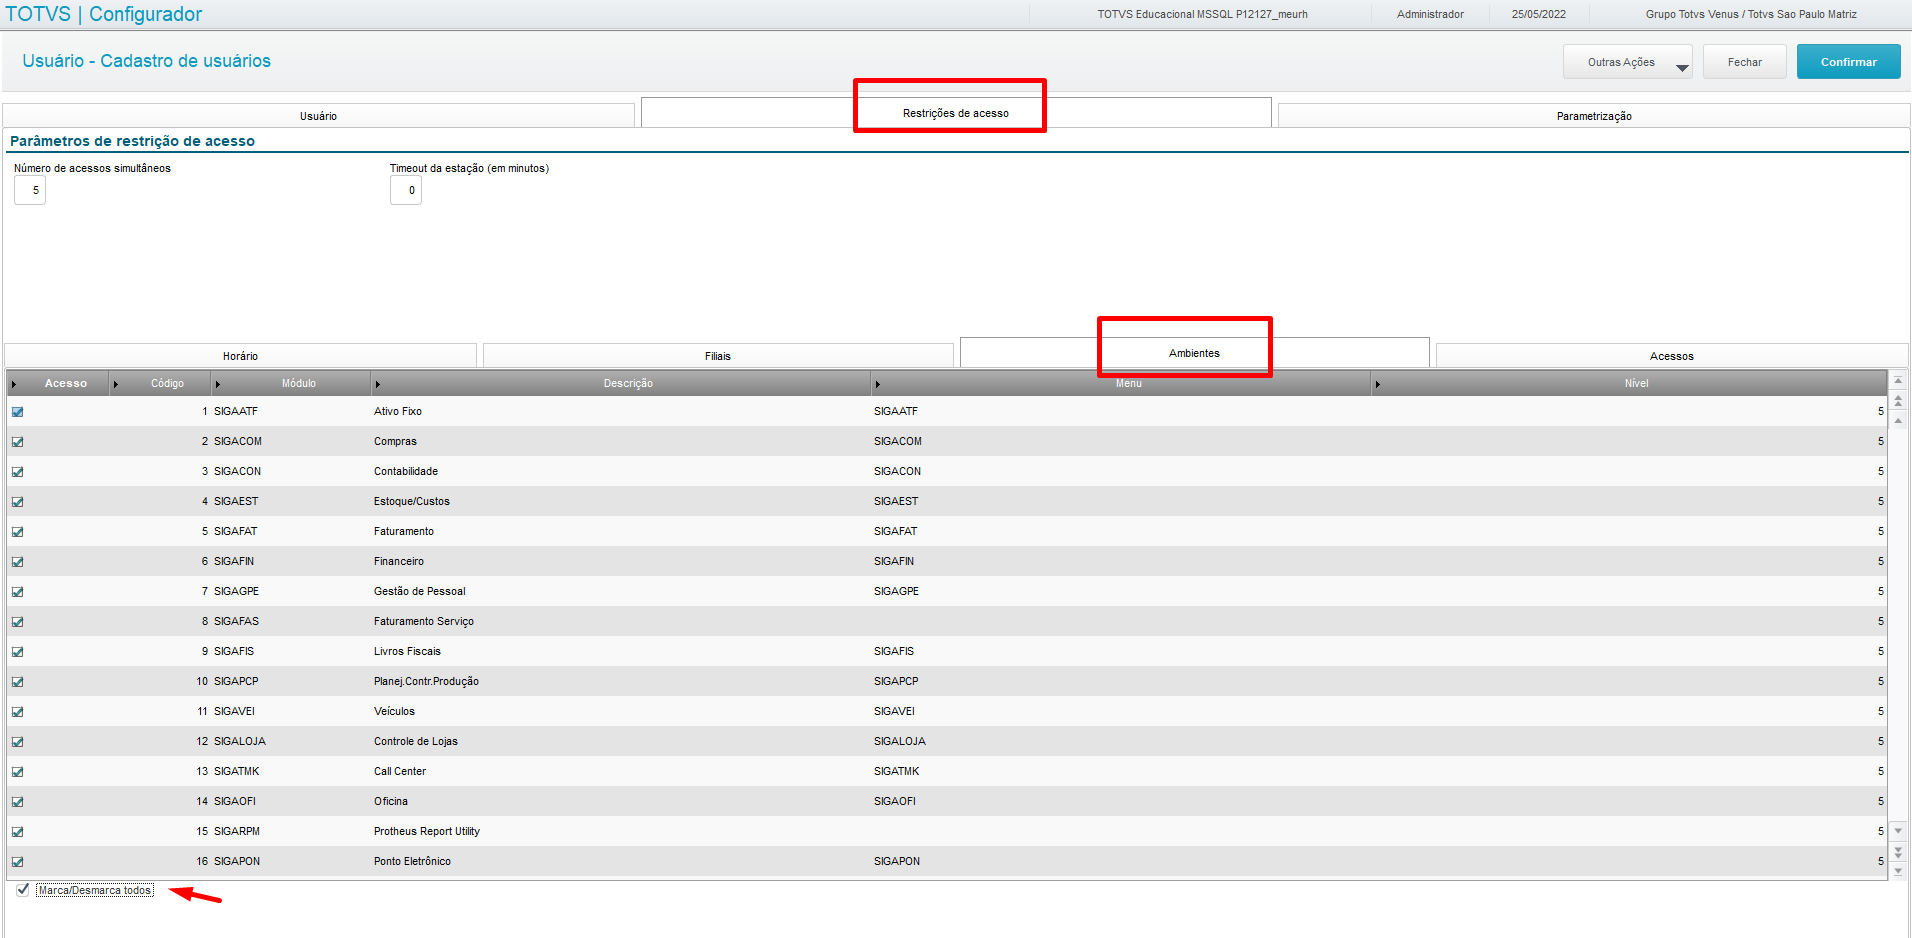
Task: Click the Fechar button
Action: click(x=1745, y=62)
